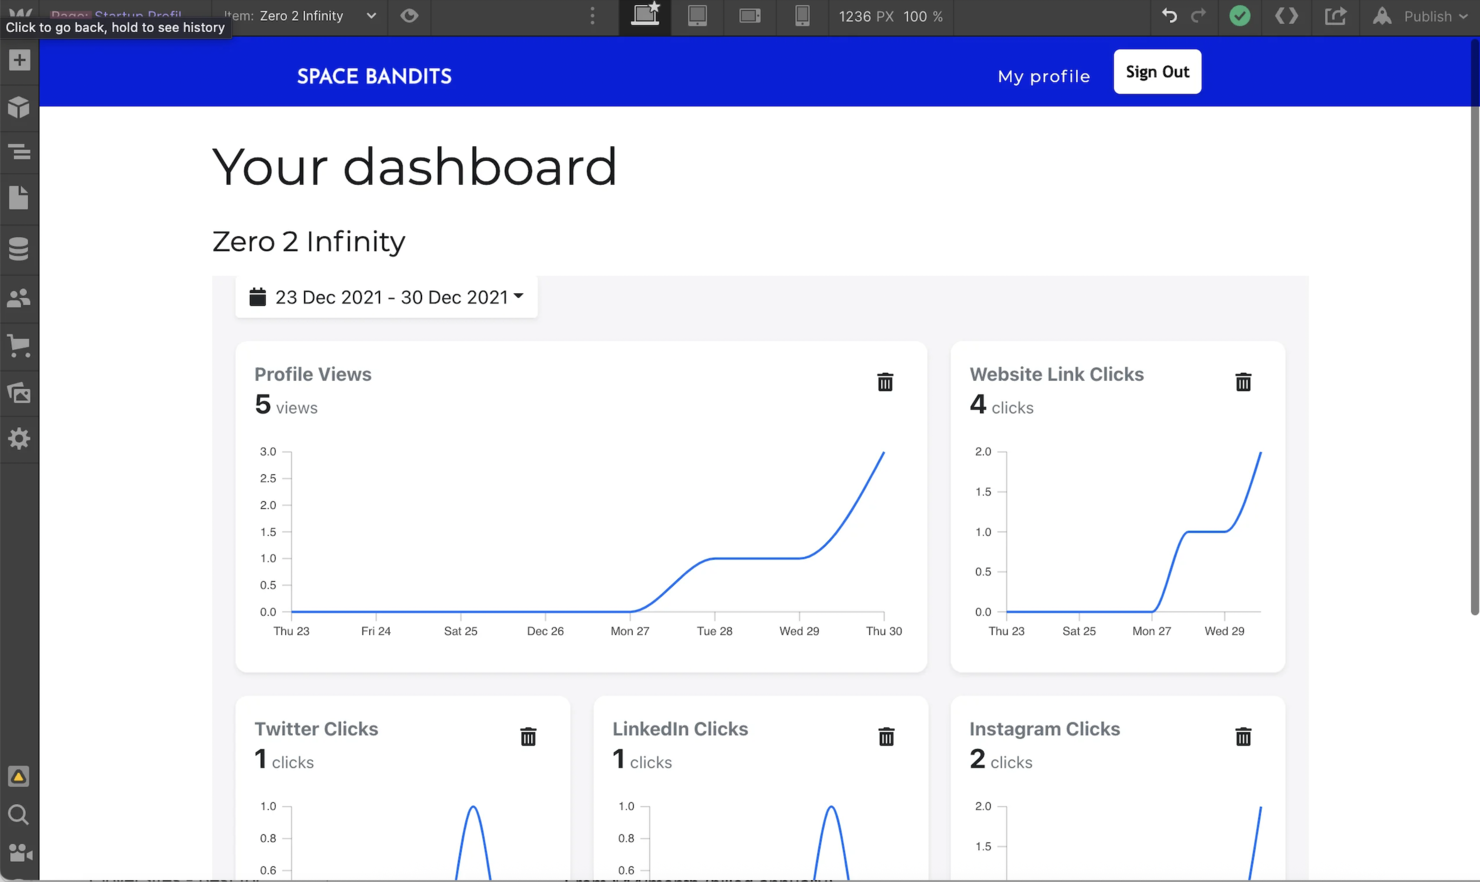
Task: Click the Instagram Clicks title
Action: tap(1044, 729)
